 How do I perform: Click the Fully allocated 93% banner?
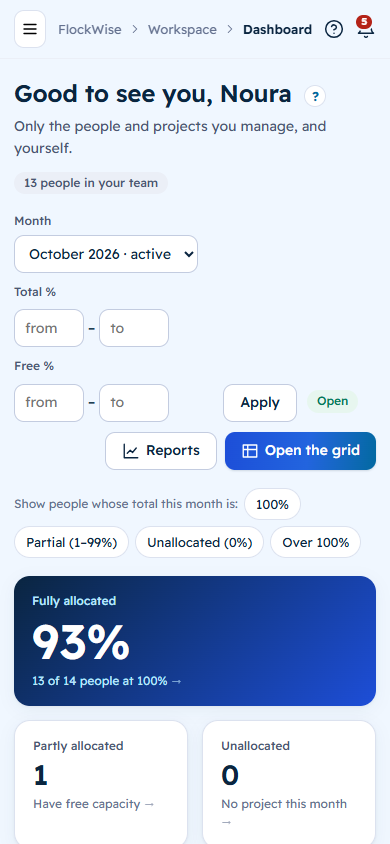(x=195, y=641)
